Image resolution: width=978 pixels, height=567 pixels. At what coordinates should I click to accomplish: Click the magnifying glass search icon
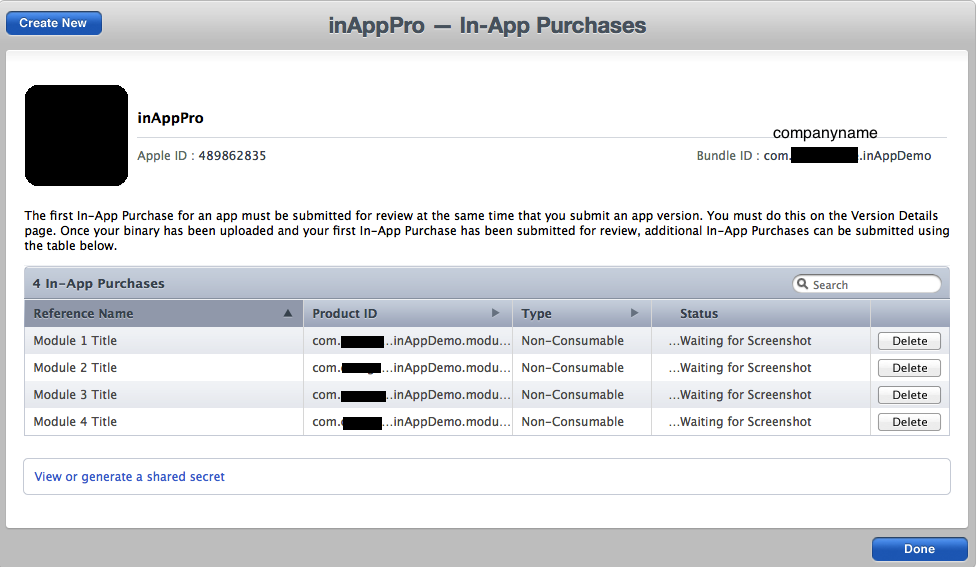tap(803, 284)
